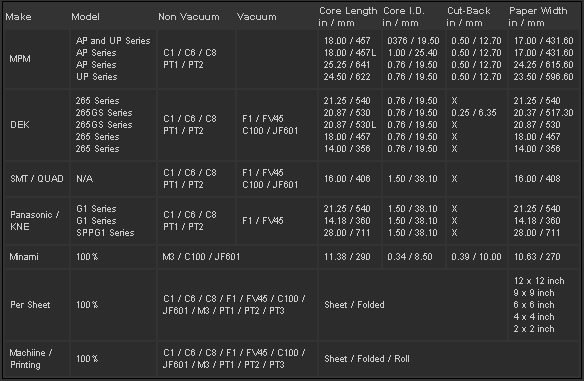Select the MPM make cell

tap(20, 59)
